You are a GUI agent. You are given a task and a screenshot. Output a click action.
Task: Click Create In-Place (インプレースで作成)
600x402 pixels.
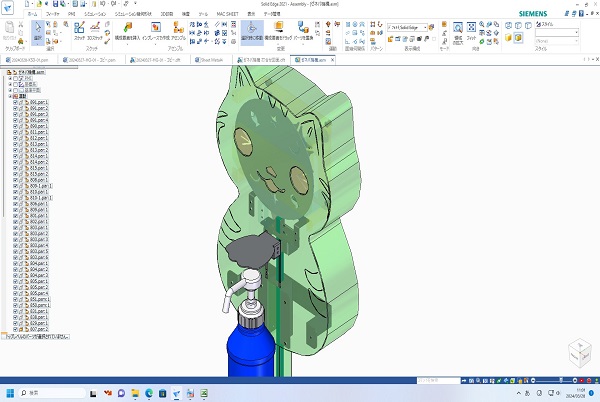click(x=155, y=31)
